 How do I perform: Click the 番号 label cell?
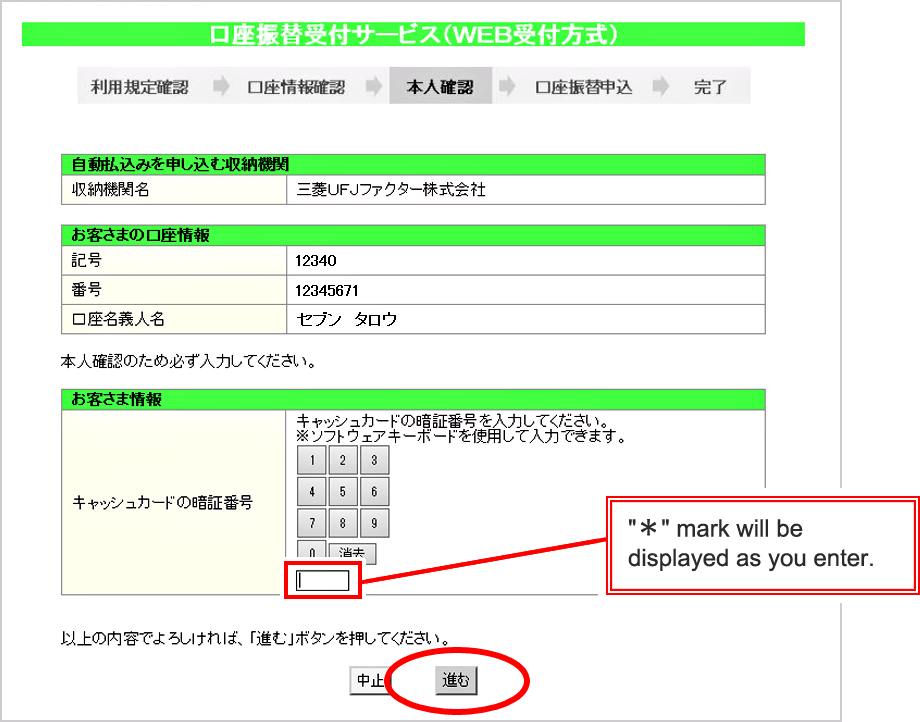tap(174, 290)
